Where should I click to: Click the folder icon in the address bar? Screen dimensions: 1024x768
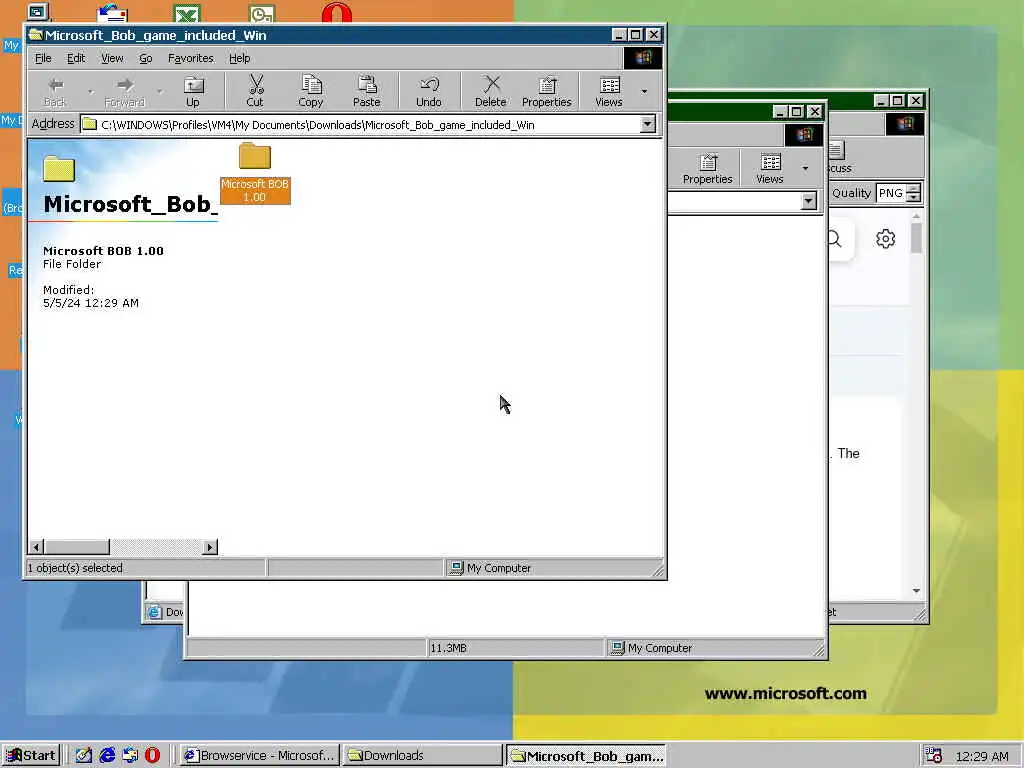tap(89, 124)
